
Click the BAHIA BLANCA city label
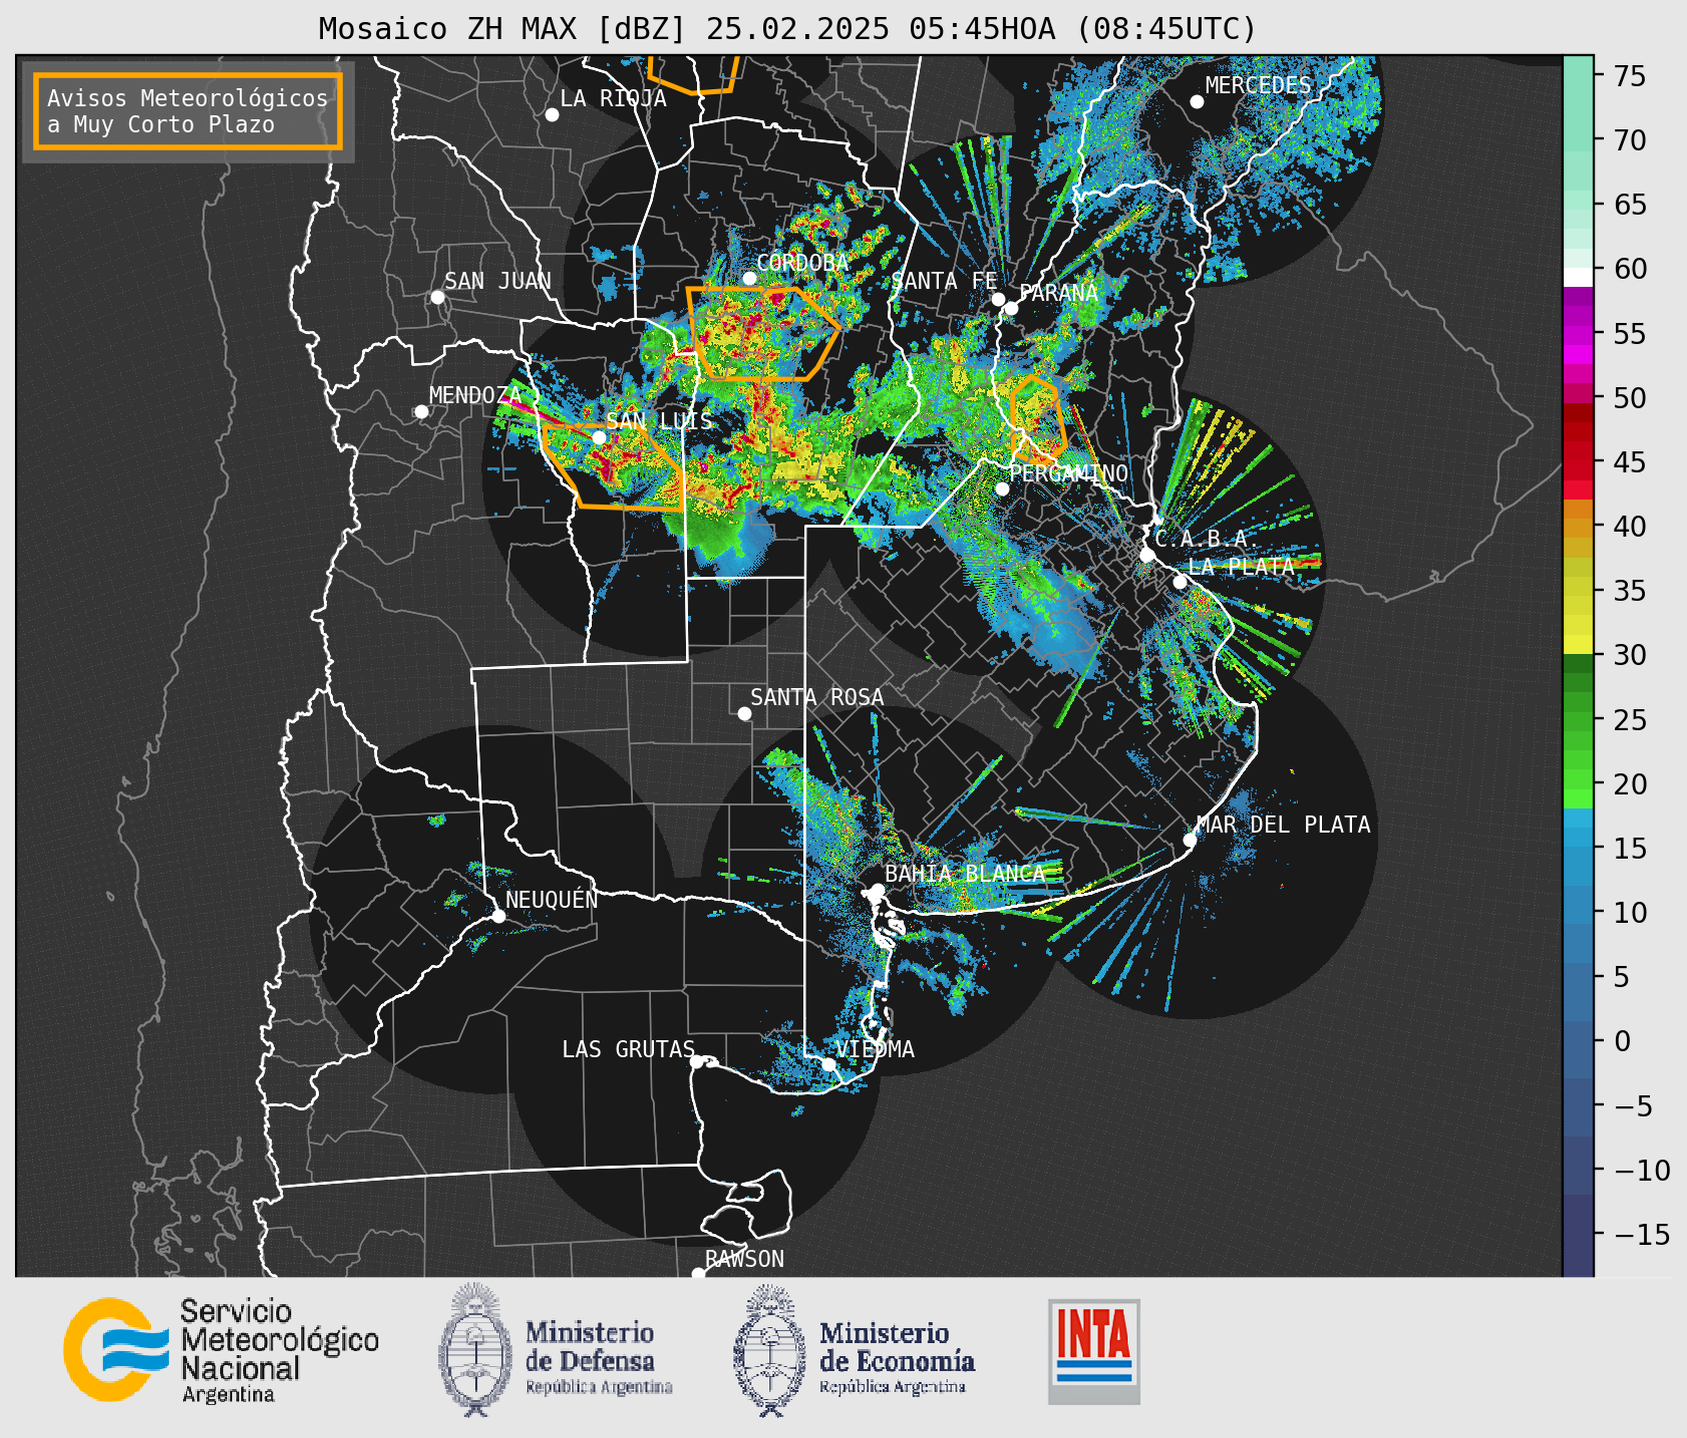tap(964, 874)
